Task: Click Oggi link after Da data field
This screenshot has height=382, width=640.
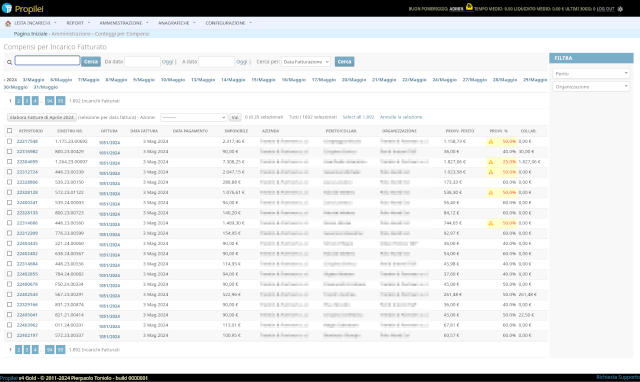Action: pos(167,62)
